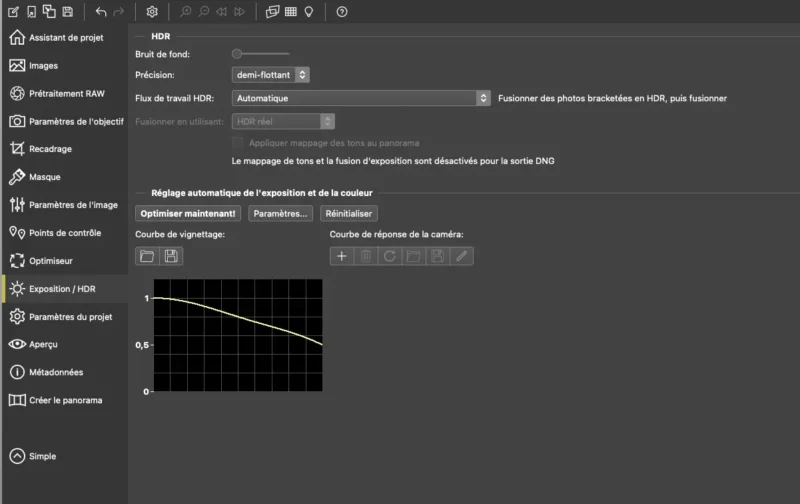The width and height of the screenshot is (800, 504).
Task: Save the vignetting curve with the floppy icon
Action: (x=171, y=256)
